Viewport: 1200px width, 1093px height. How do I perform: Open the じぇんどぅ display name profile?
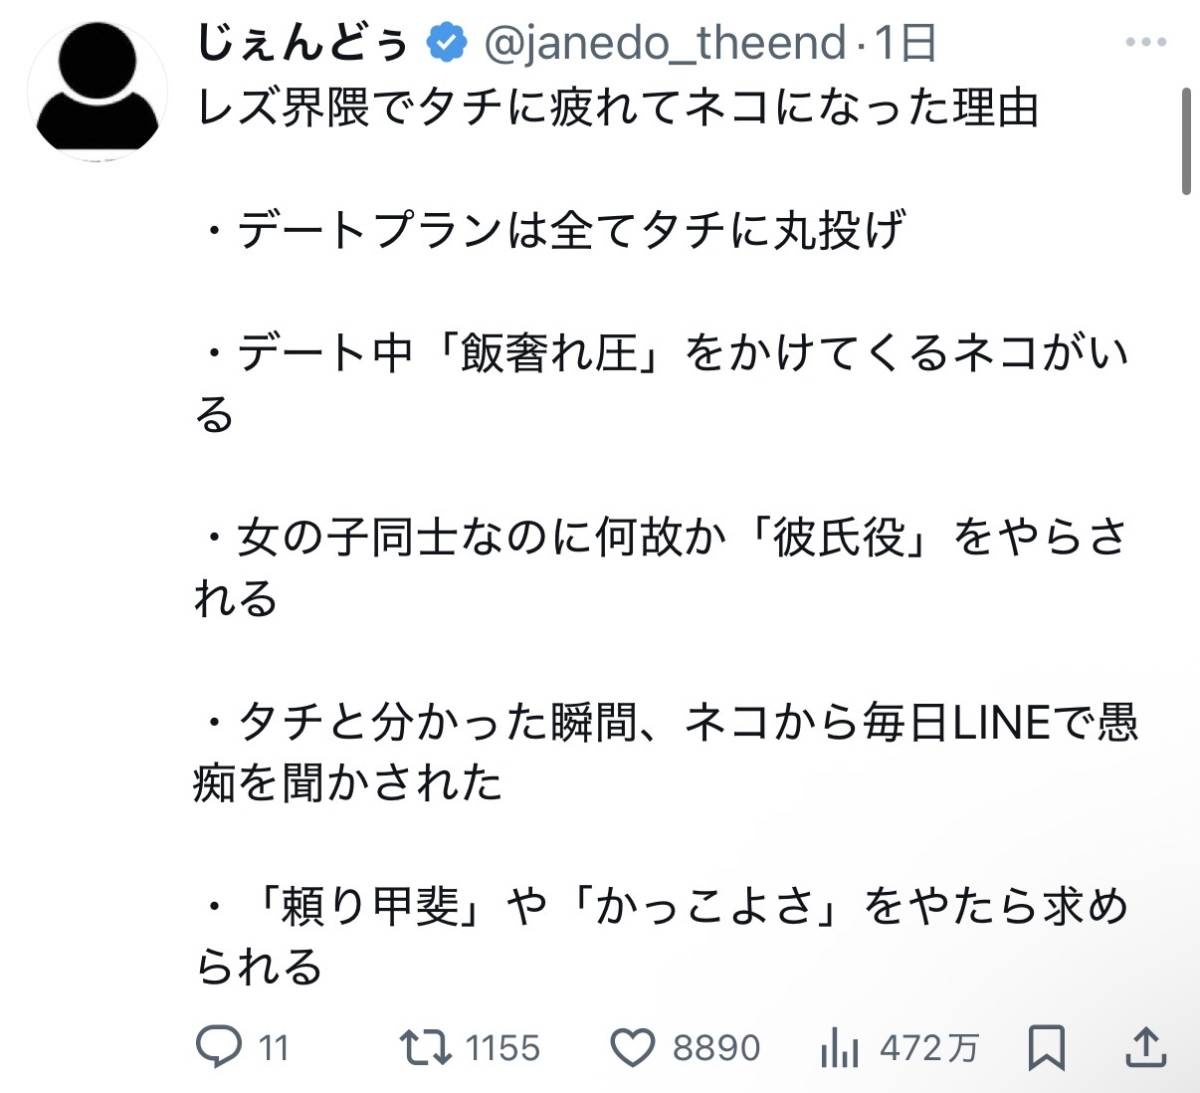pyautogui.click(x=303, y=43)
